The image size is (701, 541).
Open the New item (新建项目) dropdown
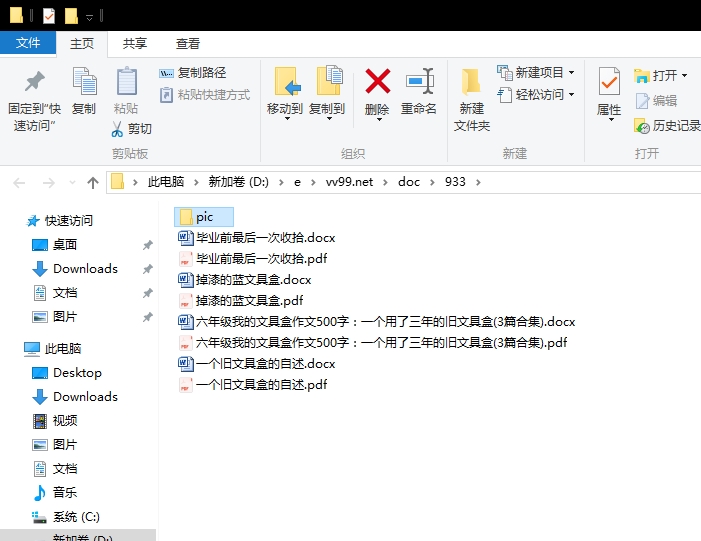[x=536, y=72]
